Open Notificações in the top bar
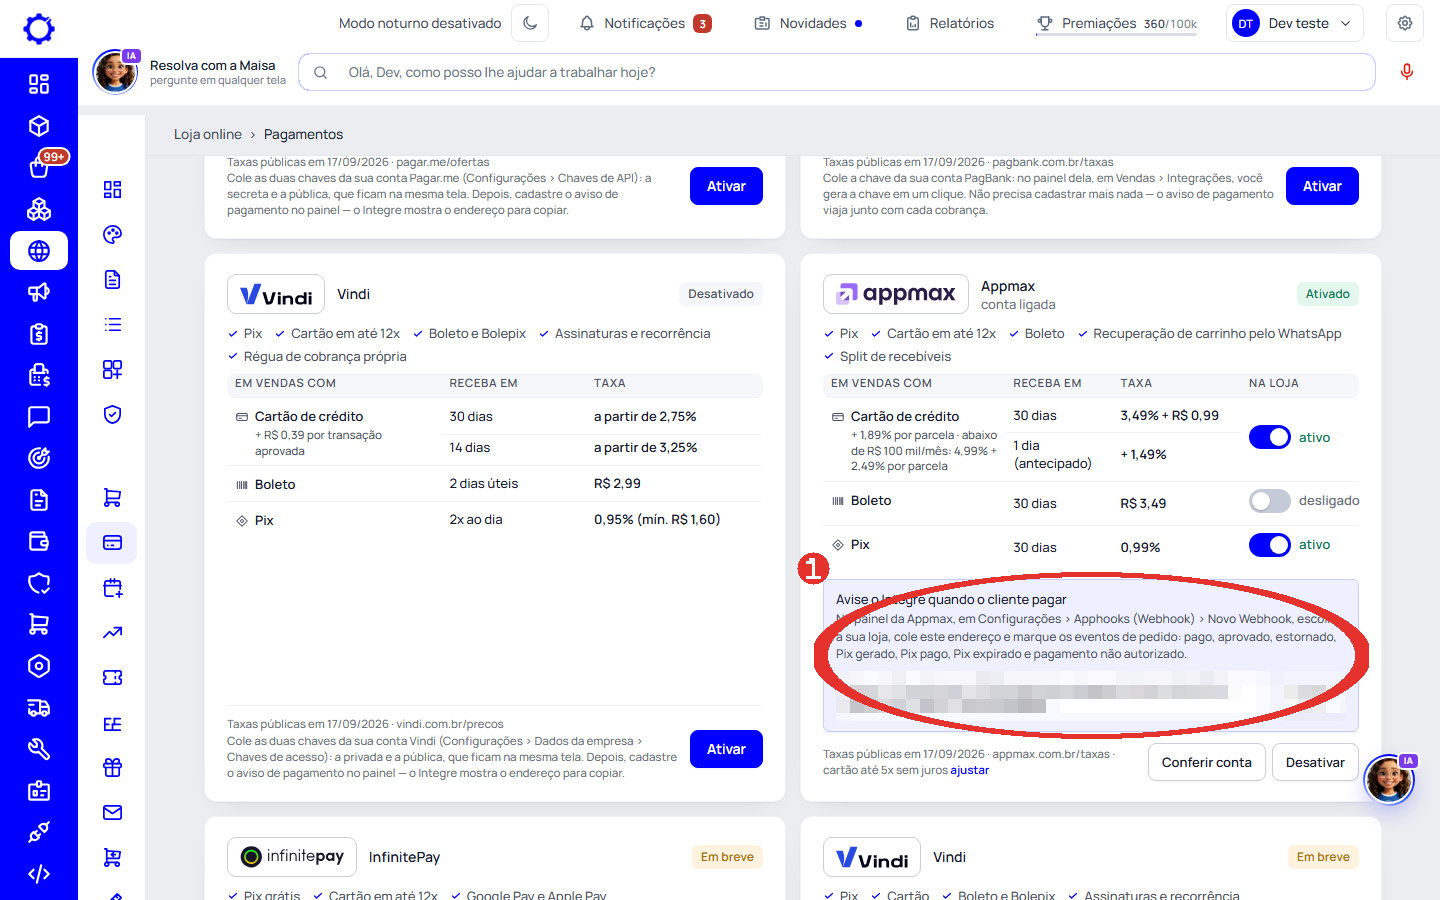This screenshot has width=1440, height=900. 645,23
